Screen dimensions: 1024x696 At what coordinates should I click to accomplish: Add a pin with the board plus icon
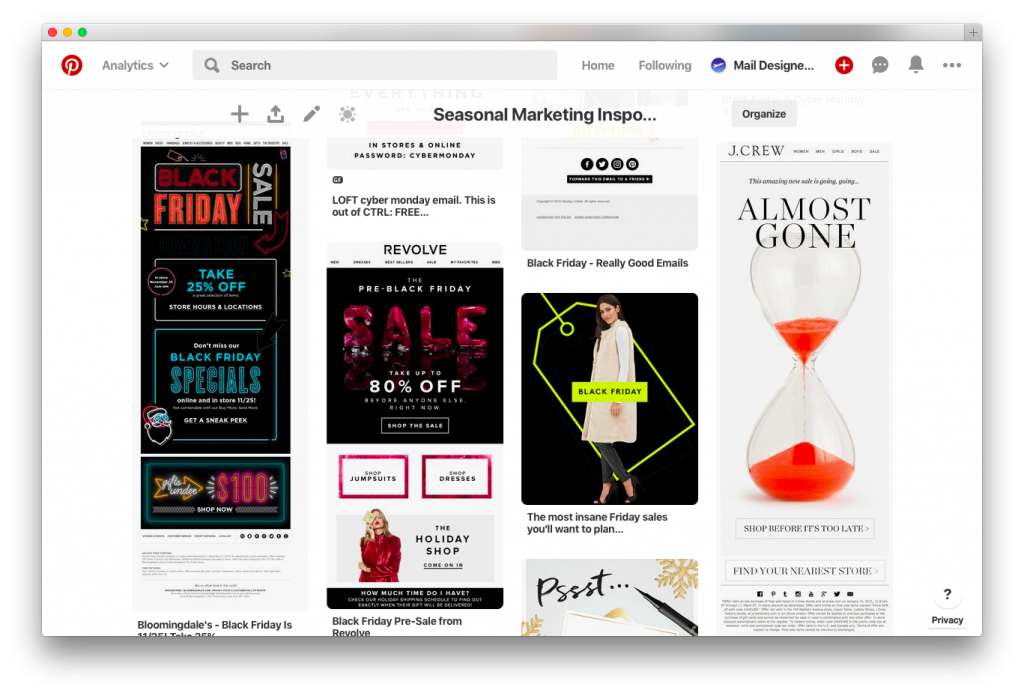tap(240, 114)
